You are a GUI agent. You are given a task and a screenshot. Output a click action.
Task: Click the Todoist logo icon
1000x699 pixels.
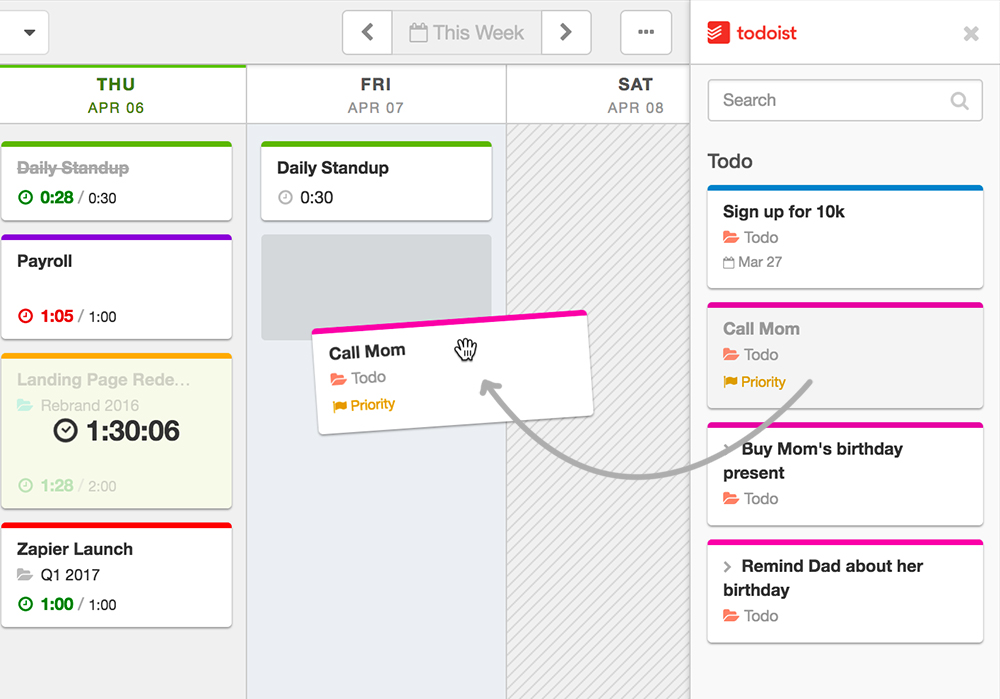tap(718, 33)
